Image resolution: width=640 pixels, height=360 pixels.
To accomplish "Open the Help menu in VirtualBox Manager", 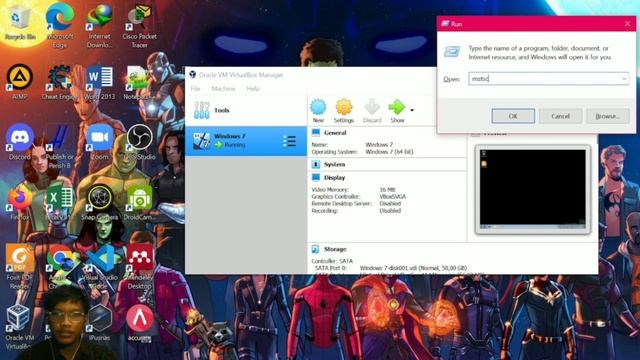I will tap(253, 89).
